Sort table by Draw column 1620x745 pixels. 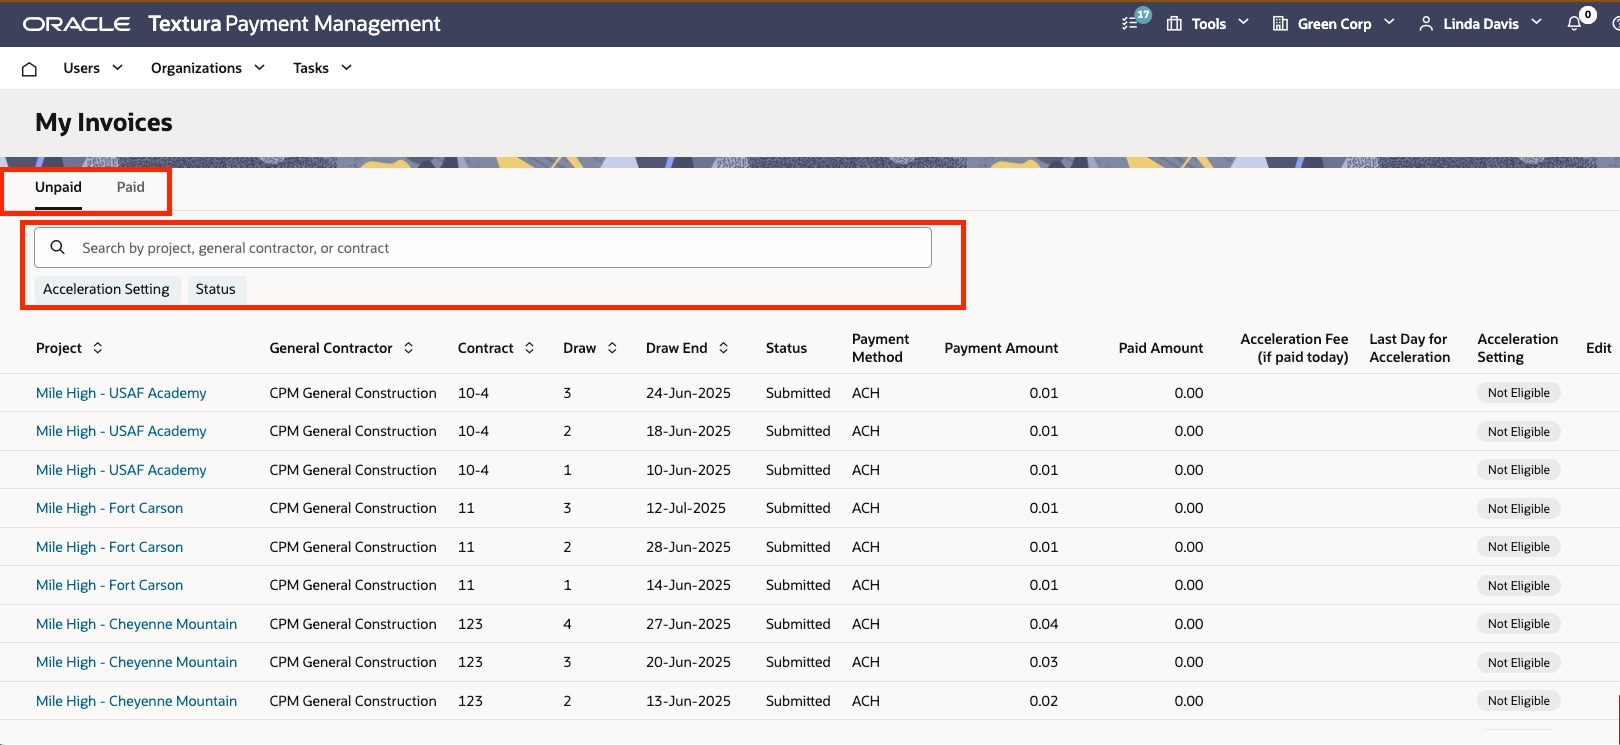click(x=612, y=348)
